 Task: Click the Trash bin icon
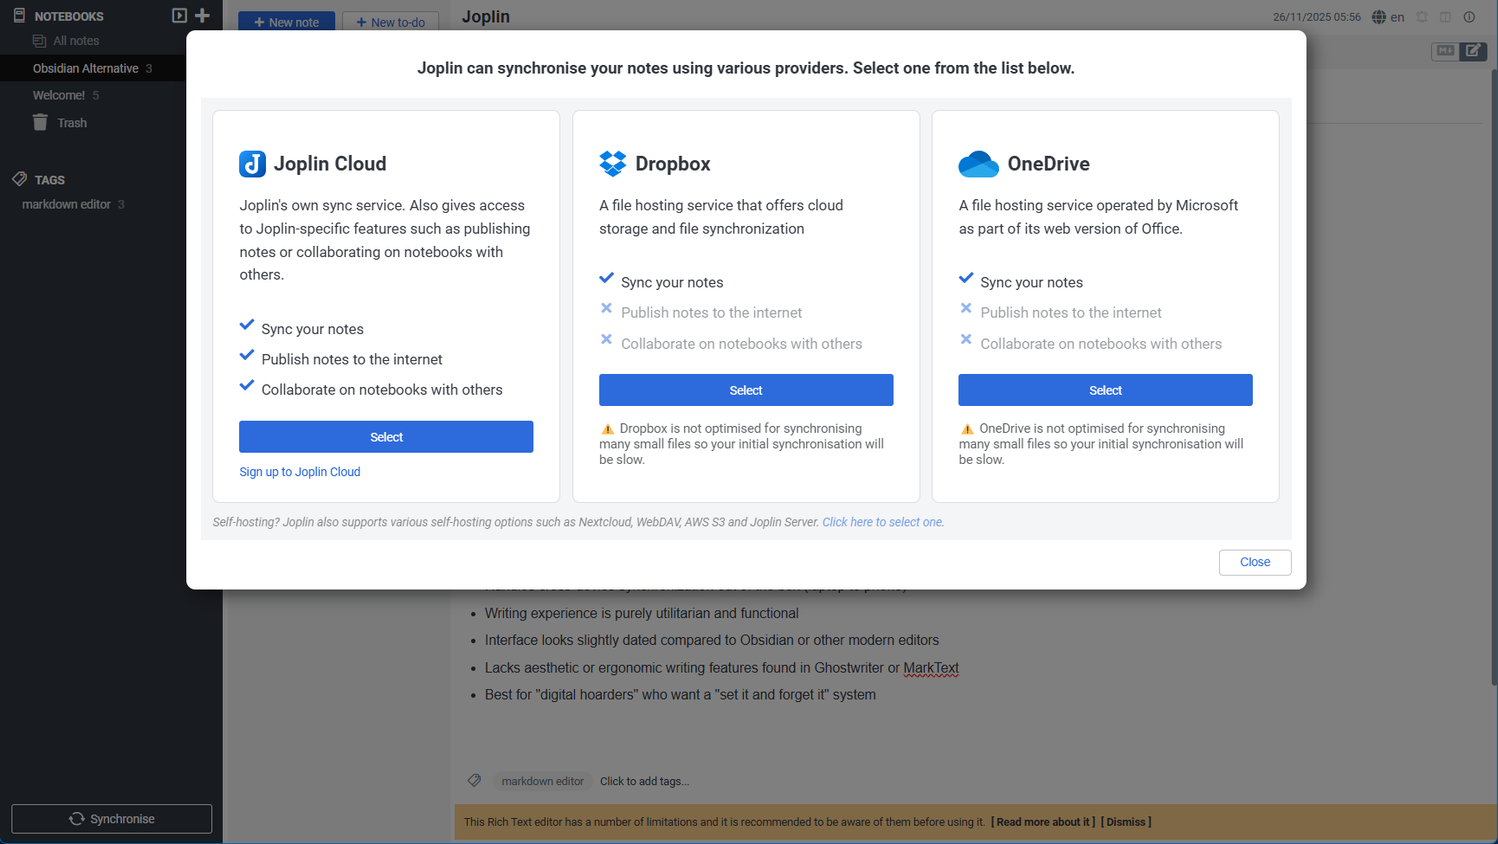pos(40,122)
